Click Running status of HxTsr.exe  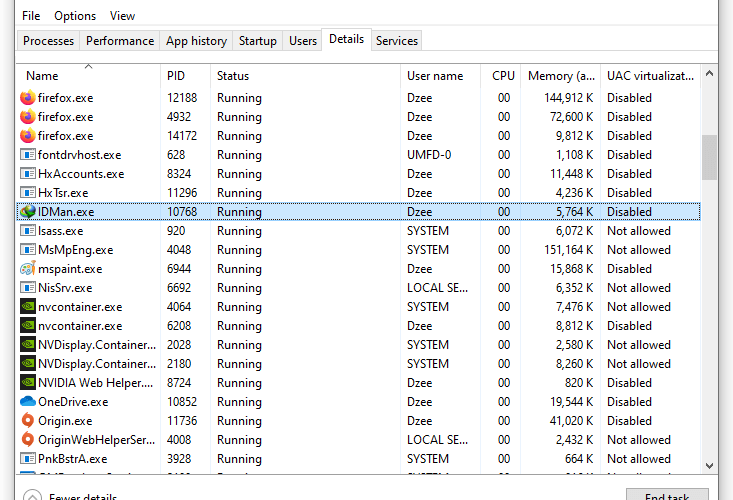click(x=239, y=193)
